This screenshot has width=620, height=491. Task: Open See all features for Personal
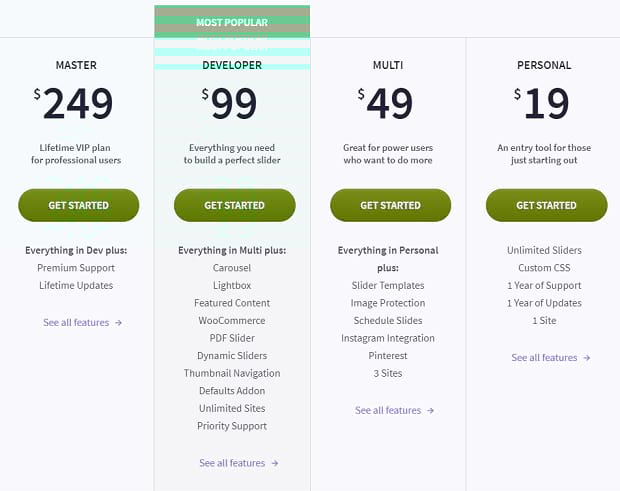tap(544, 358)
